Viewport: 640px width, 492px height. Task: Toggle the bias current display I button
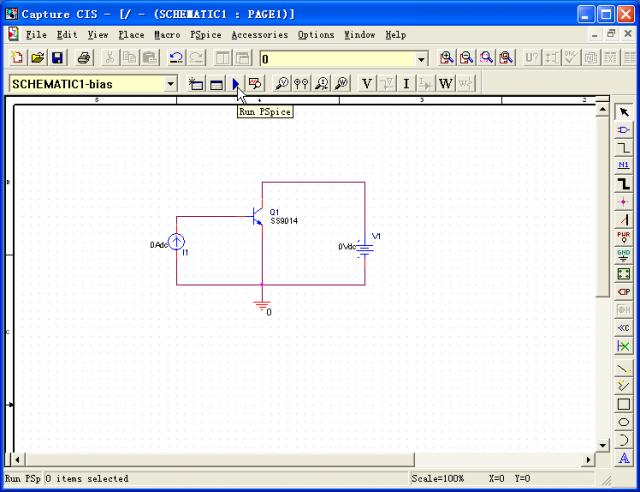(406, 84)
